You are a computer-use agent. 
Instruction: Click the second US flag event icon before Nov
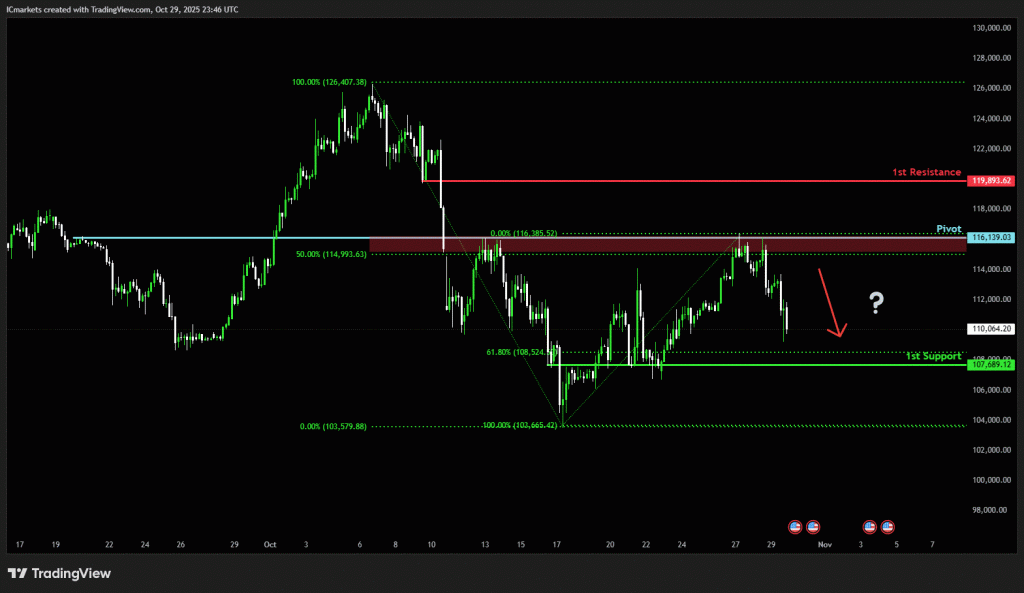pos(813,526)
